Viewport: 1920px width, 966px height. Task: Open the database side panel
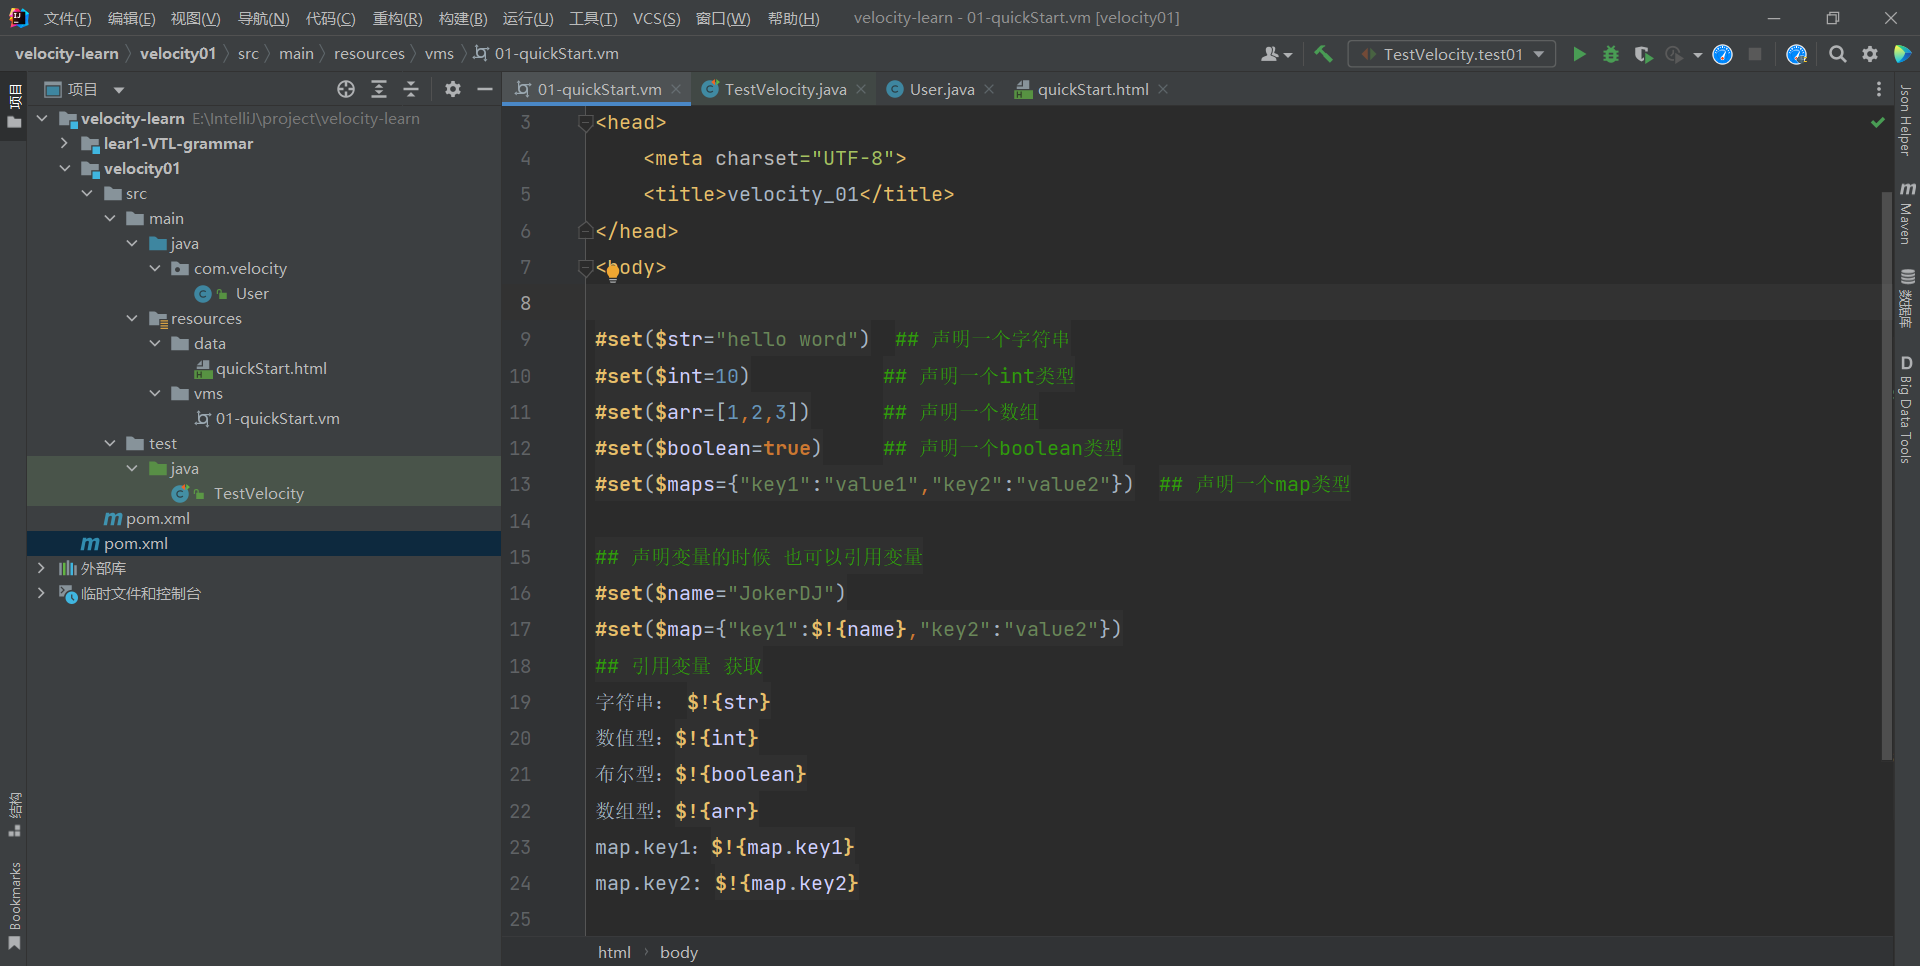[x=1907, y=297]
